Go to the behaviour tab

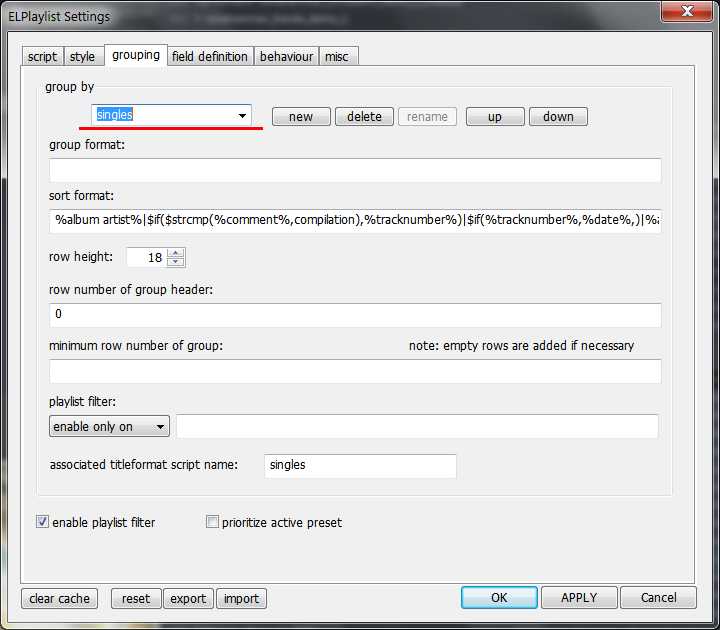287,56
